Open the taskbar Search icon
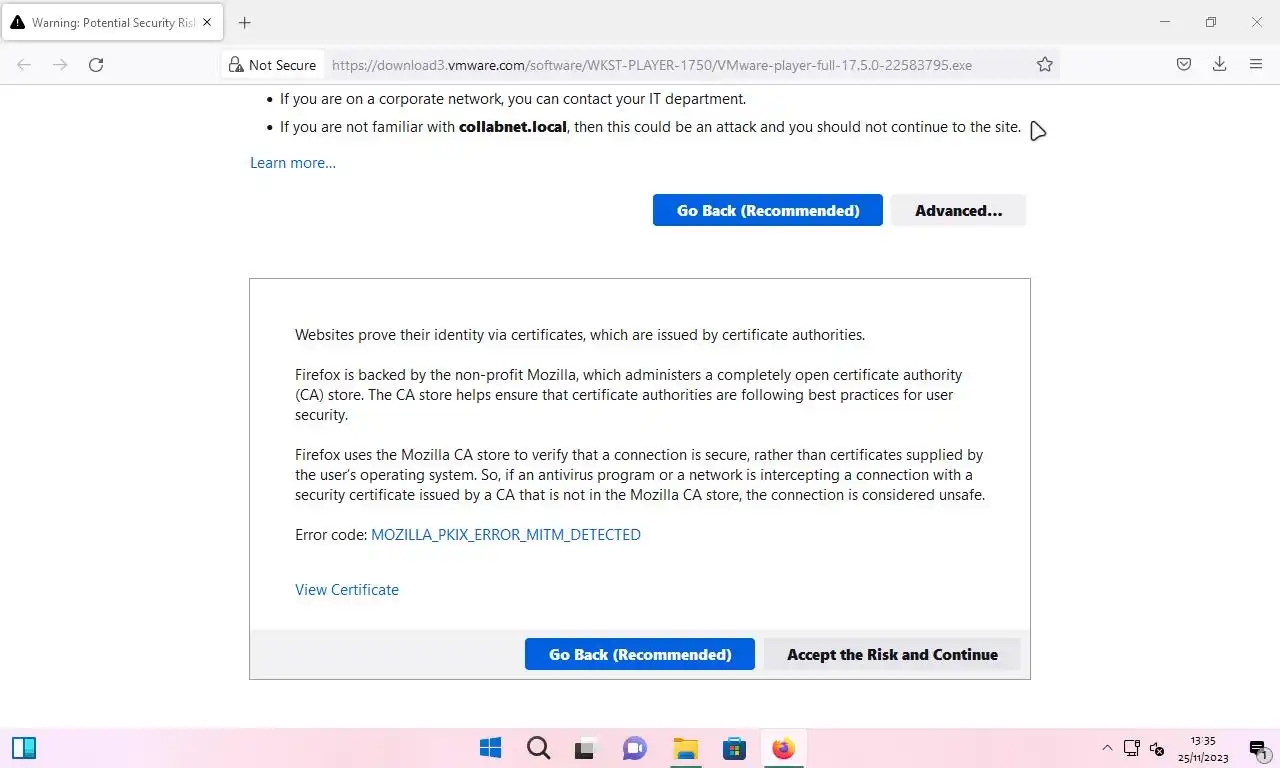1280x768 pixels. [538, 748]
